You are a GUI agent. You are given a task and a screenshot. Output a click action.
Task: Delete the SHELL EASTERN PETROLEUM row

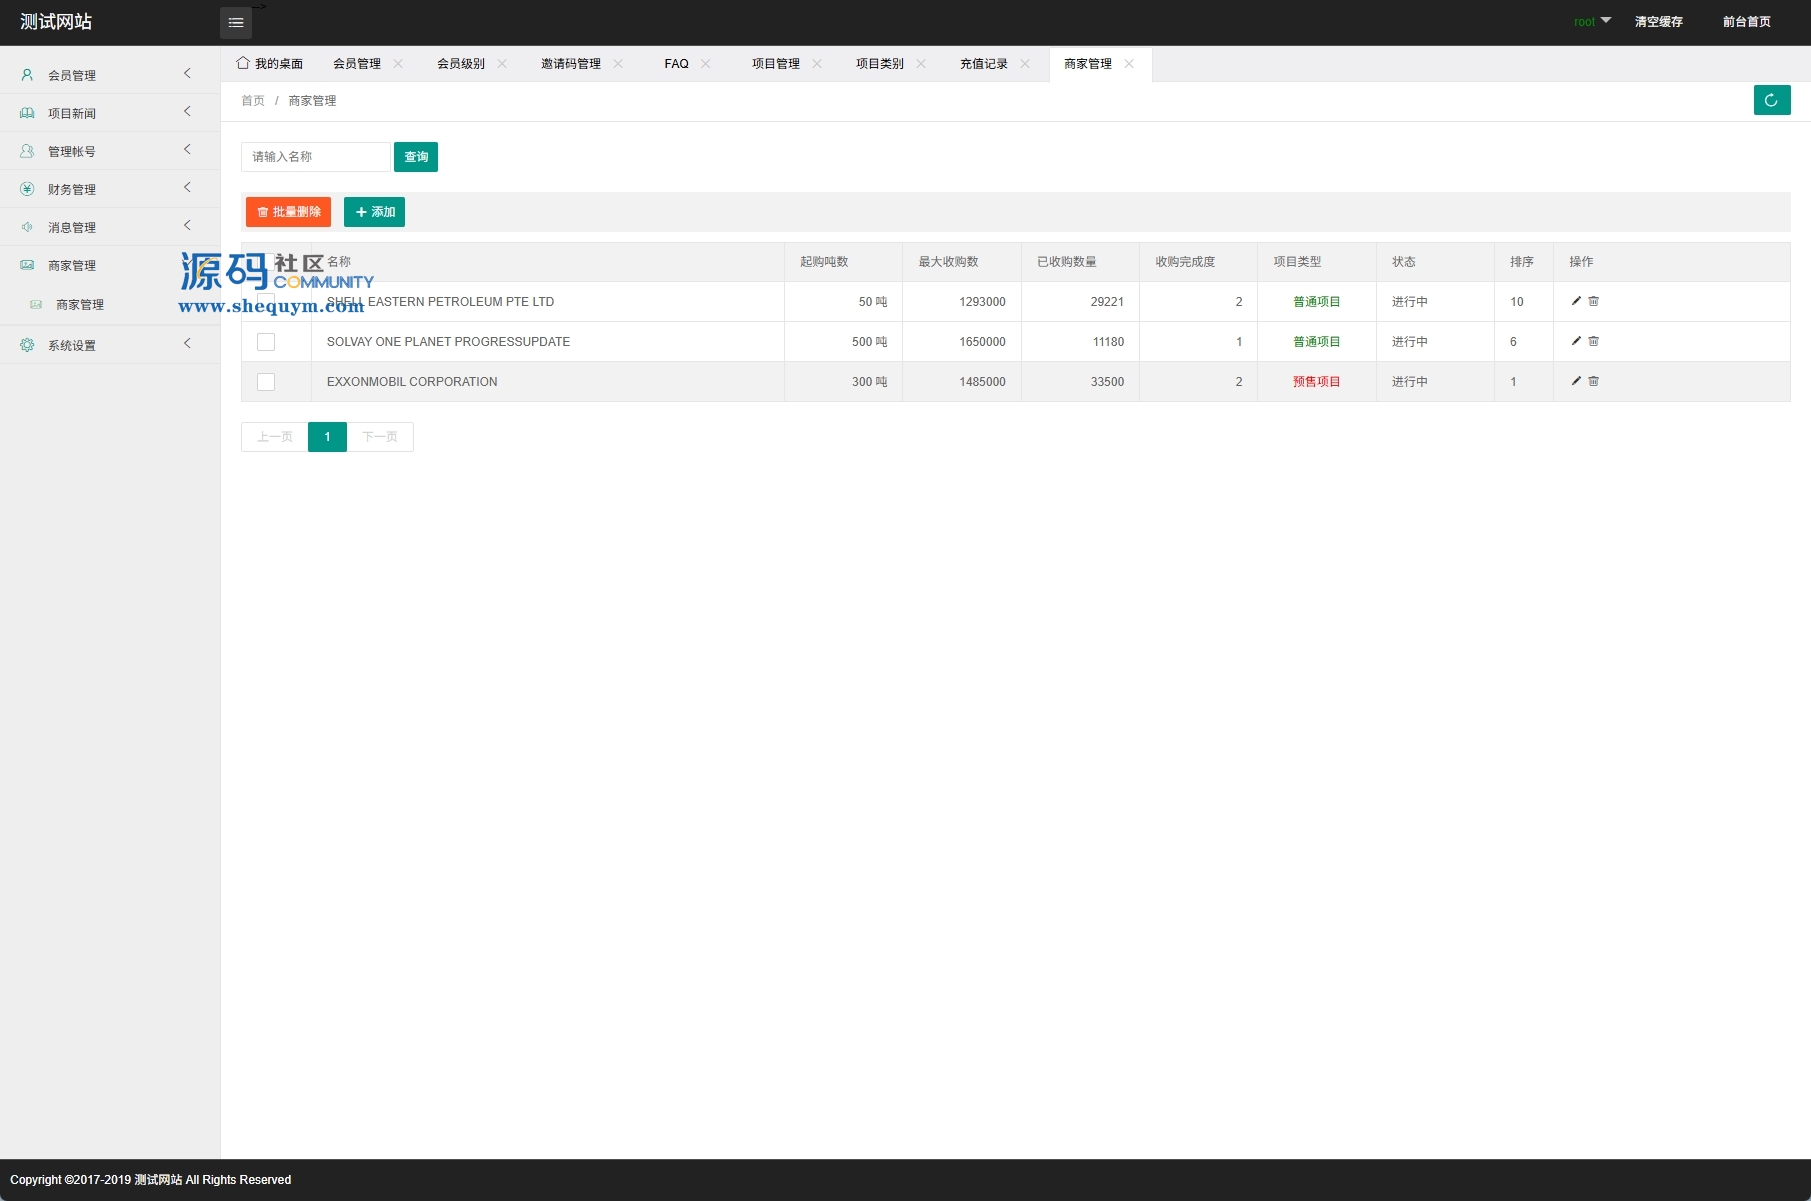pyautogui.click(x=1594, y=301)
